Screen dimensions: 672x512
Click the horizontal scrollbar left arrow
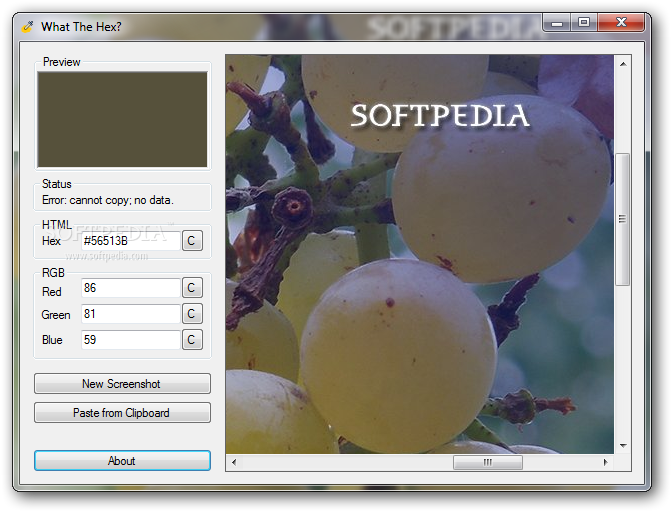point(234,462)
